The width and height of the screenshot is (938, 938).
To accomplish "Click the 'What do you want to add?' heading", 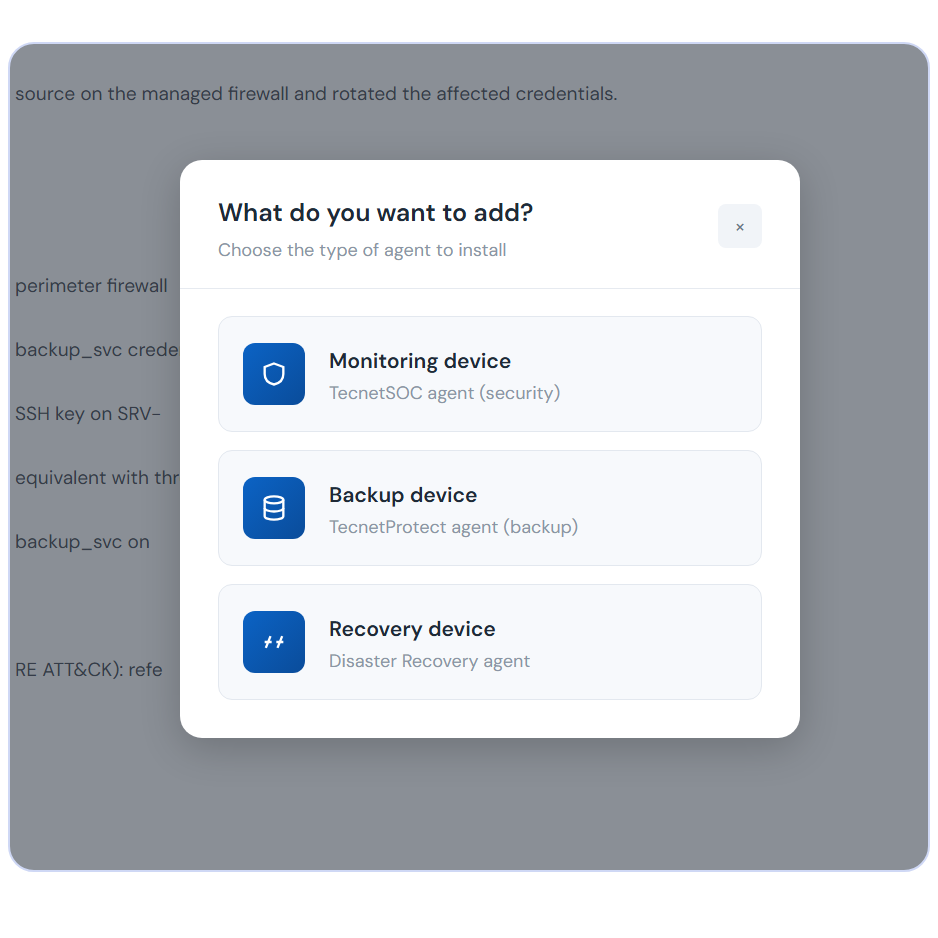I will [x=375, y=213].
